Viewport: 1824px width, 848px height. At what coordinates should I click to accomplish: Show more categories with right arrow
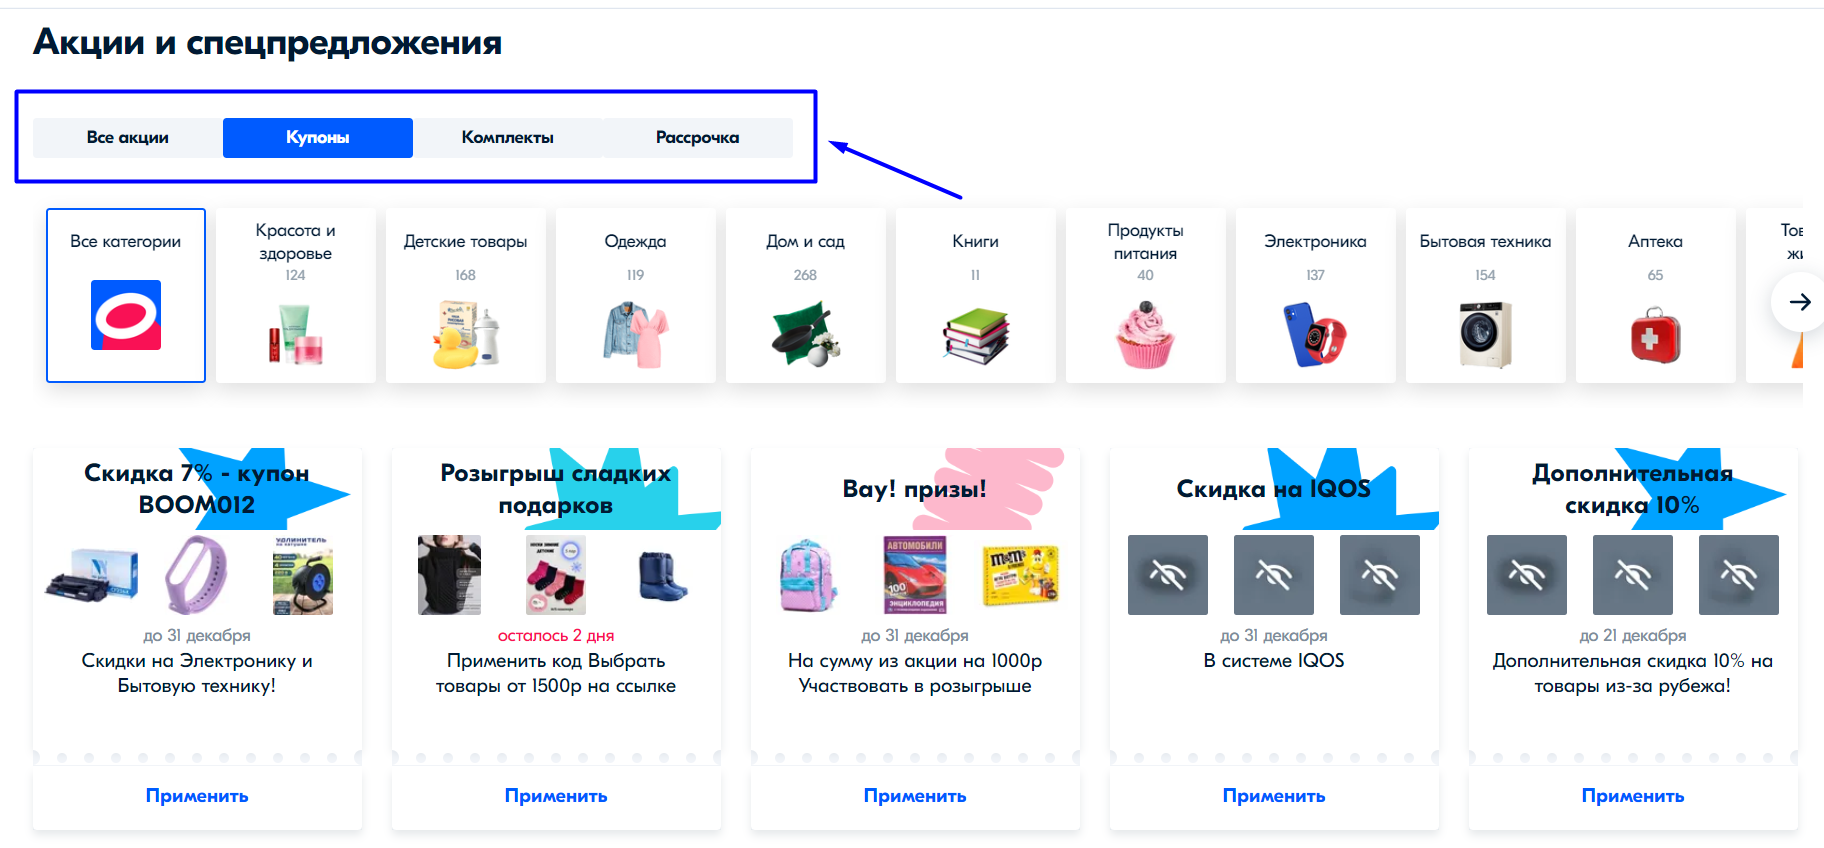[x=1799, y=302]
